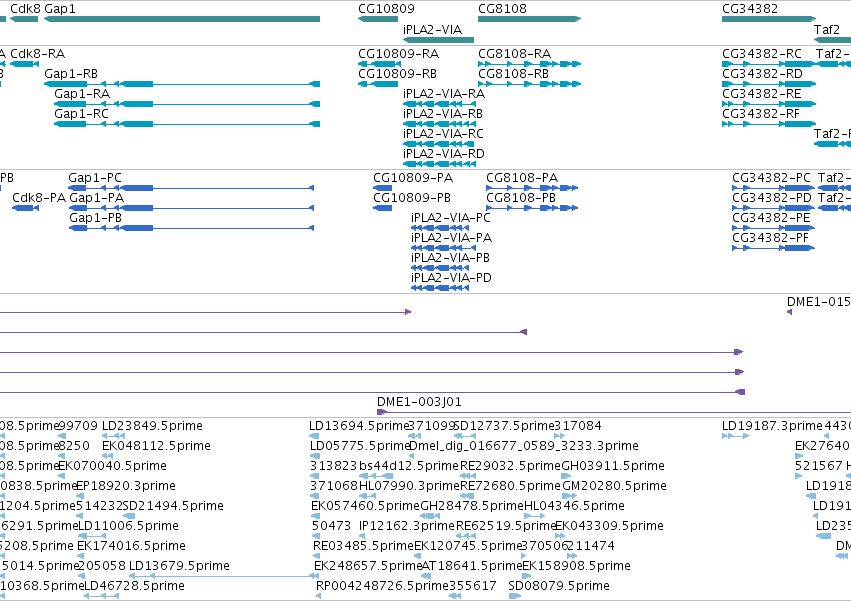Select protein CG8108-PB
The image size is (851, 601).
click(532, 208)
